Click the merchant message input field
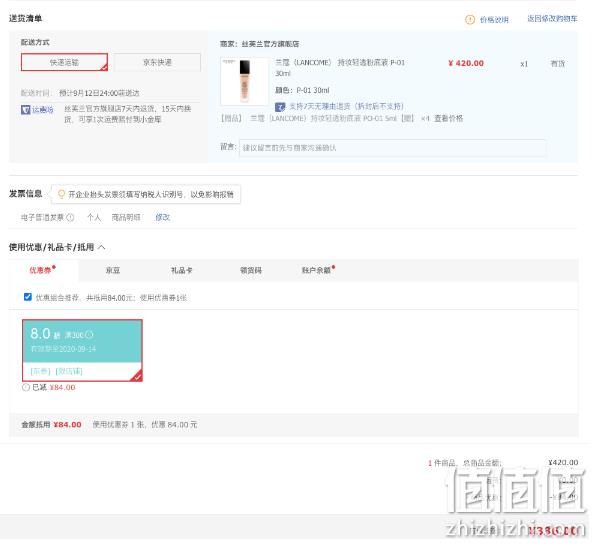The height and width of the screenshot is (546, 595). click(x=393, y=148)
